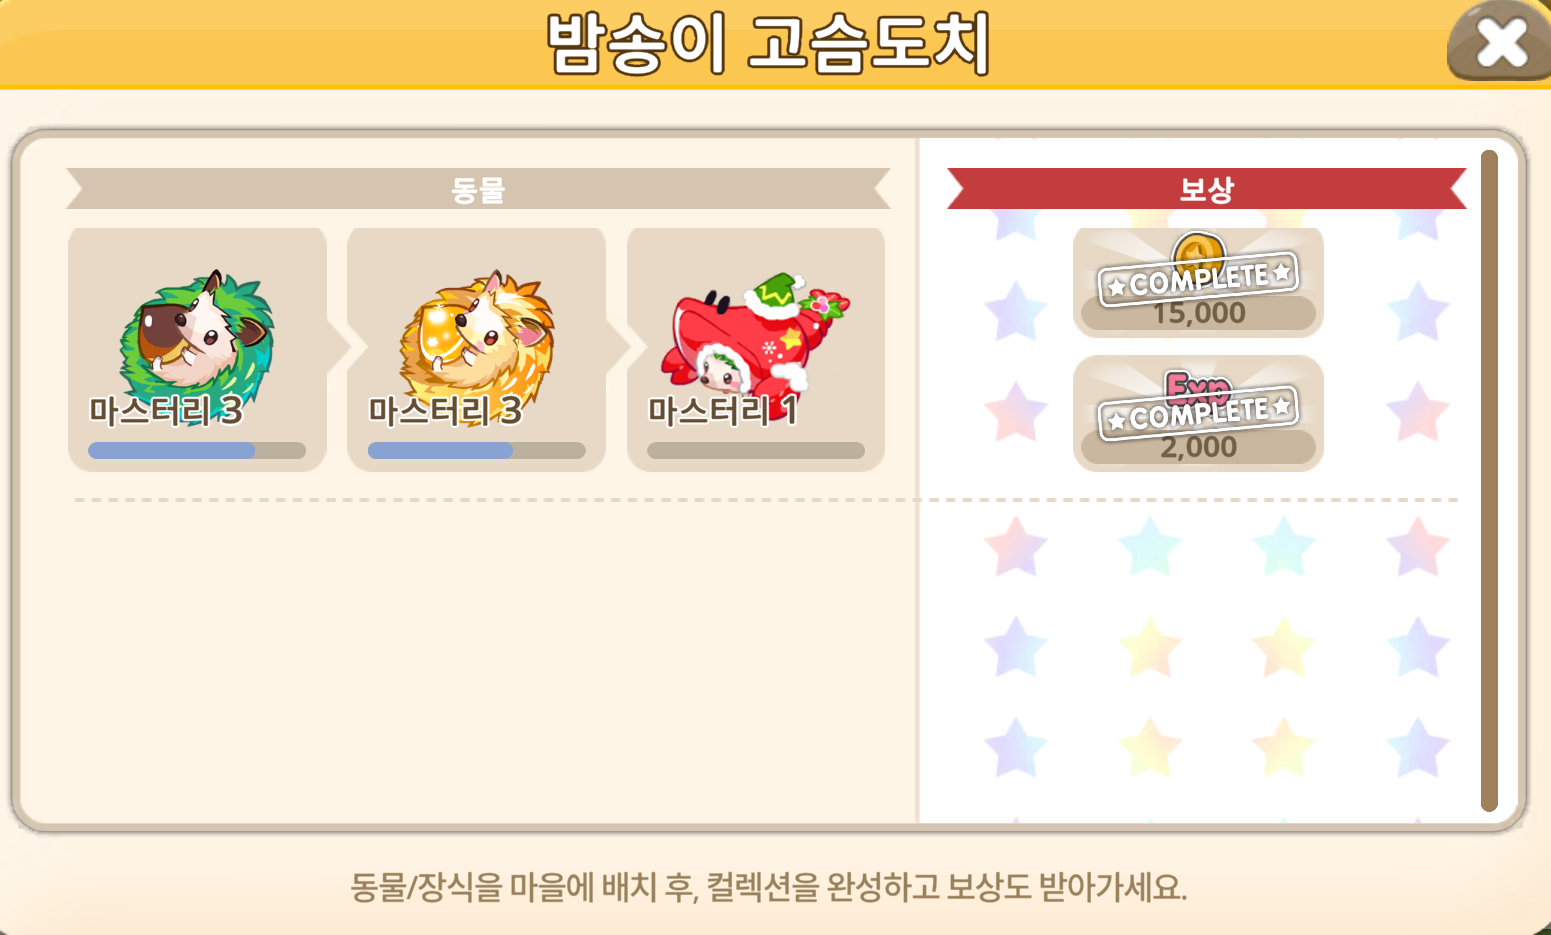1551x935 pixels.
Task: Click the first hedgehog's mastery progress bar
Action: point(197,451)
